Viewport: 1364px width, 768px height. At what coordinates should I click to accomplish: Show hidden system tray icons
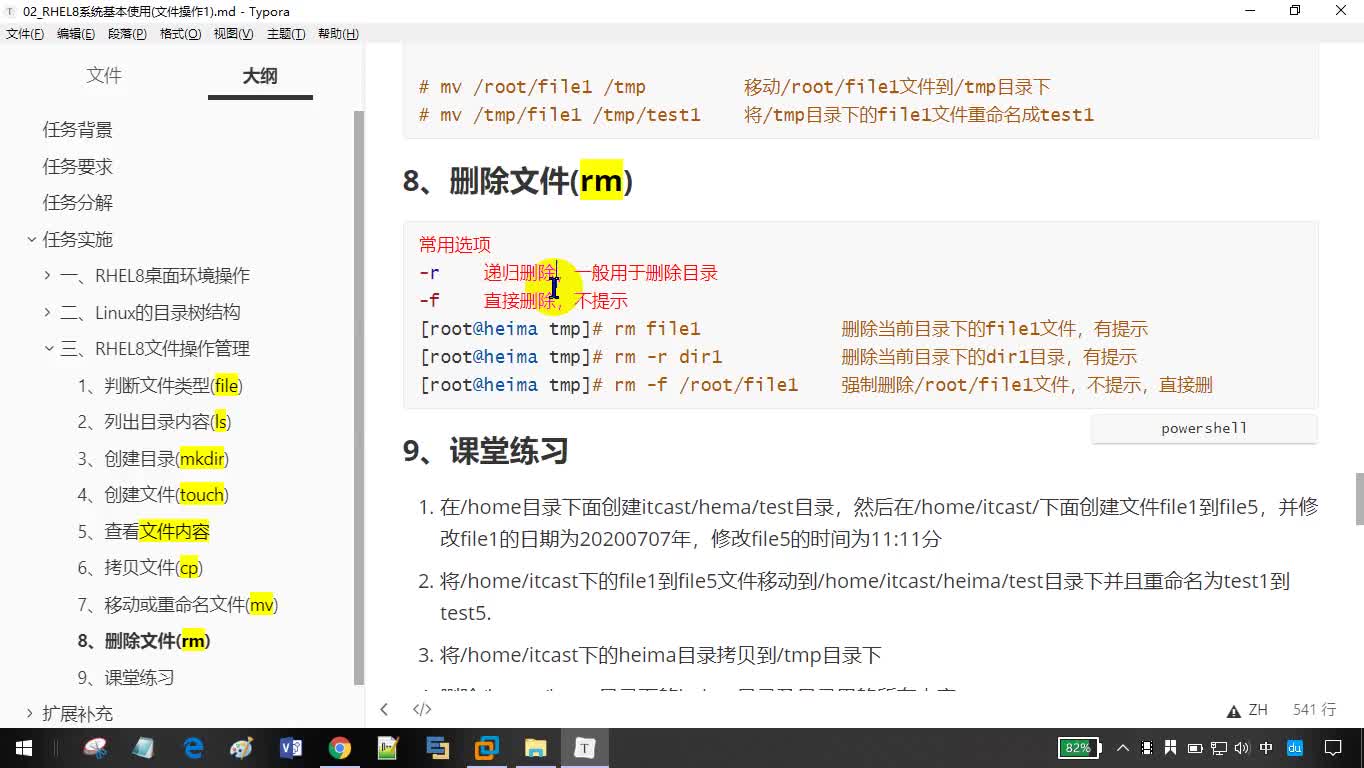(x=1124, y=748)
